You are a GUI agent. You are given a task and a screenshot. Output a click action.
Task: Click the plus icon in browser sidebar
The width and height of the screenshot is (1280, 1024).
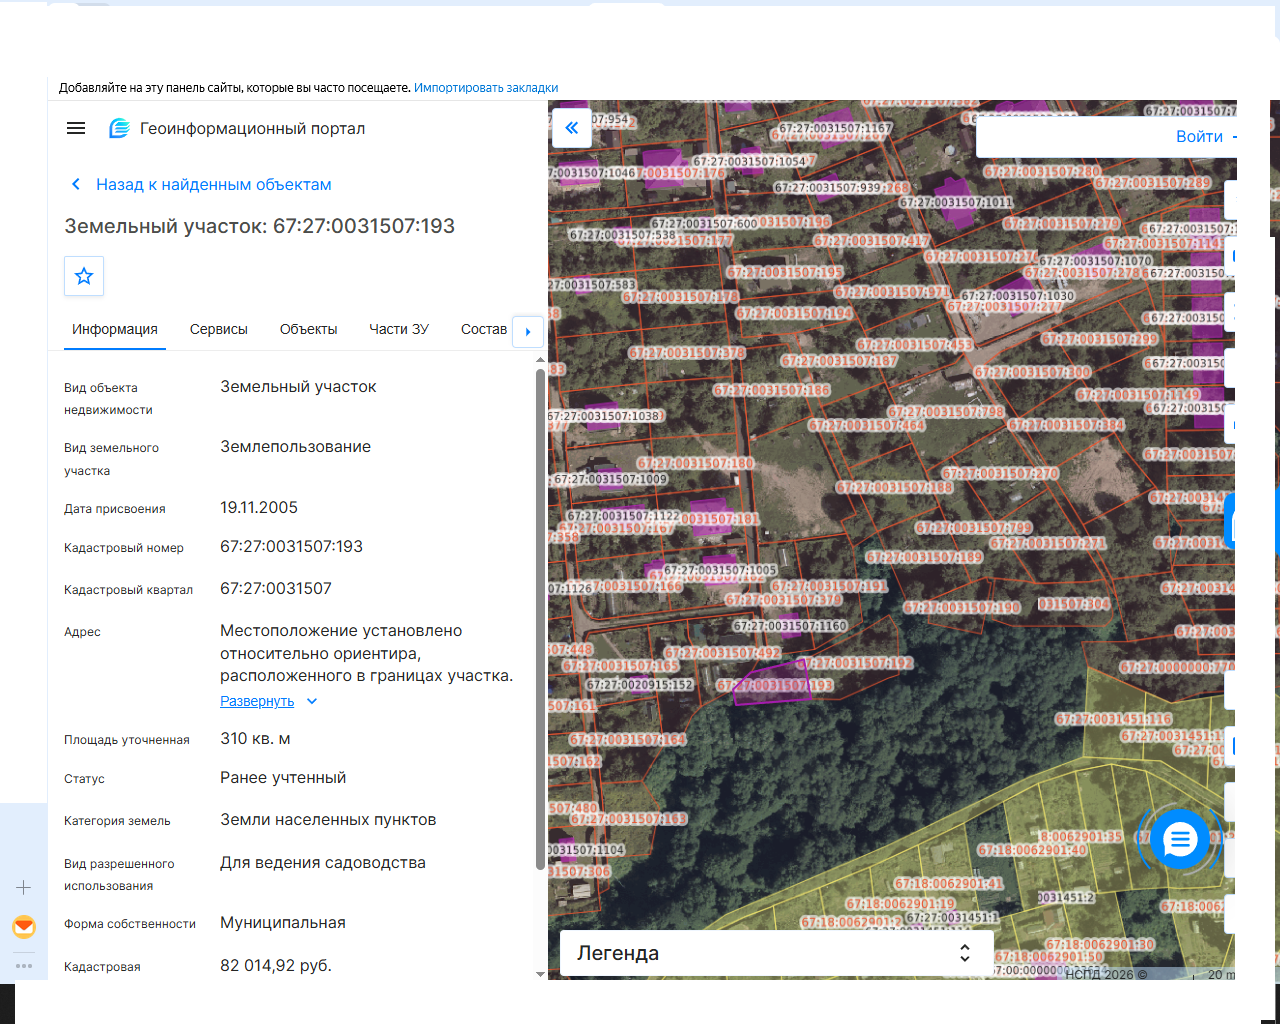click(x=24, y=887)
